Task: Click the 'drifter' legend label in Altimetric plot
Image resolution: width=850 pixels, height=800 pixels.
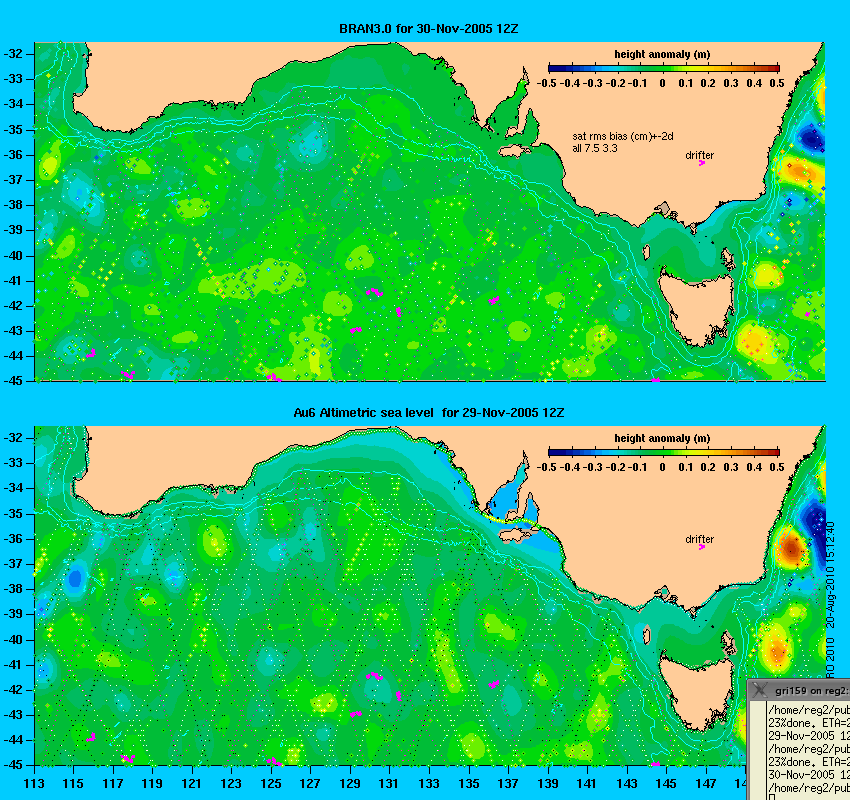Action: click(699, 539)
